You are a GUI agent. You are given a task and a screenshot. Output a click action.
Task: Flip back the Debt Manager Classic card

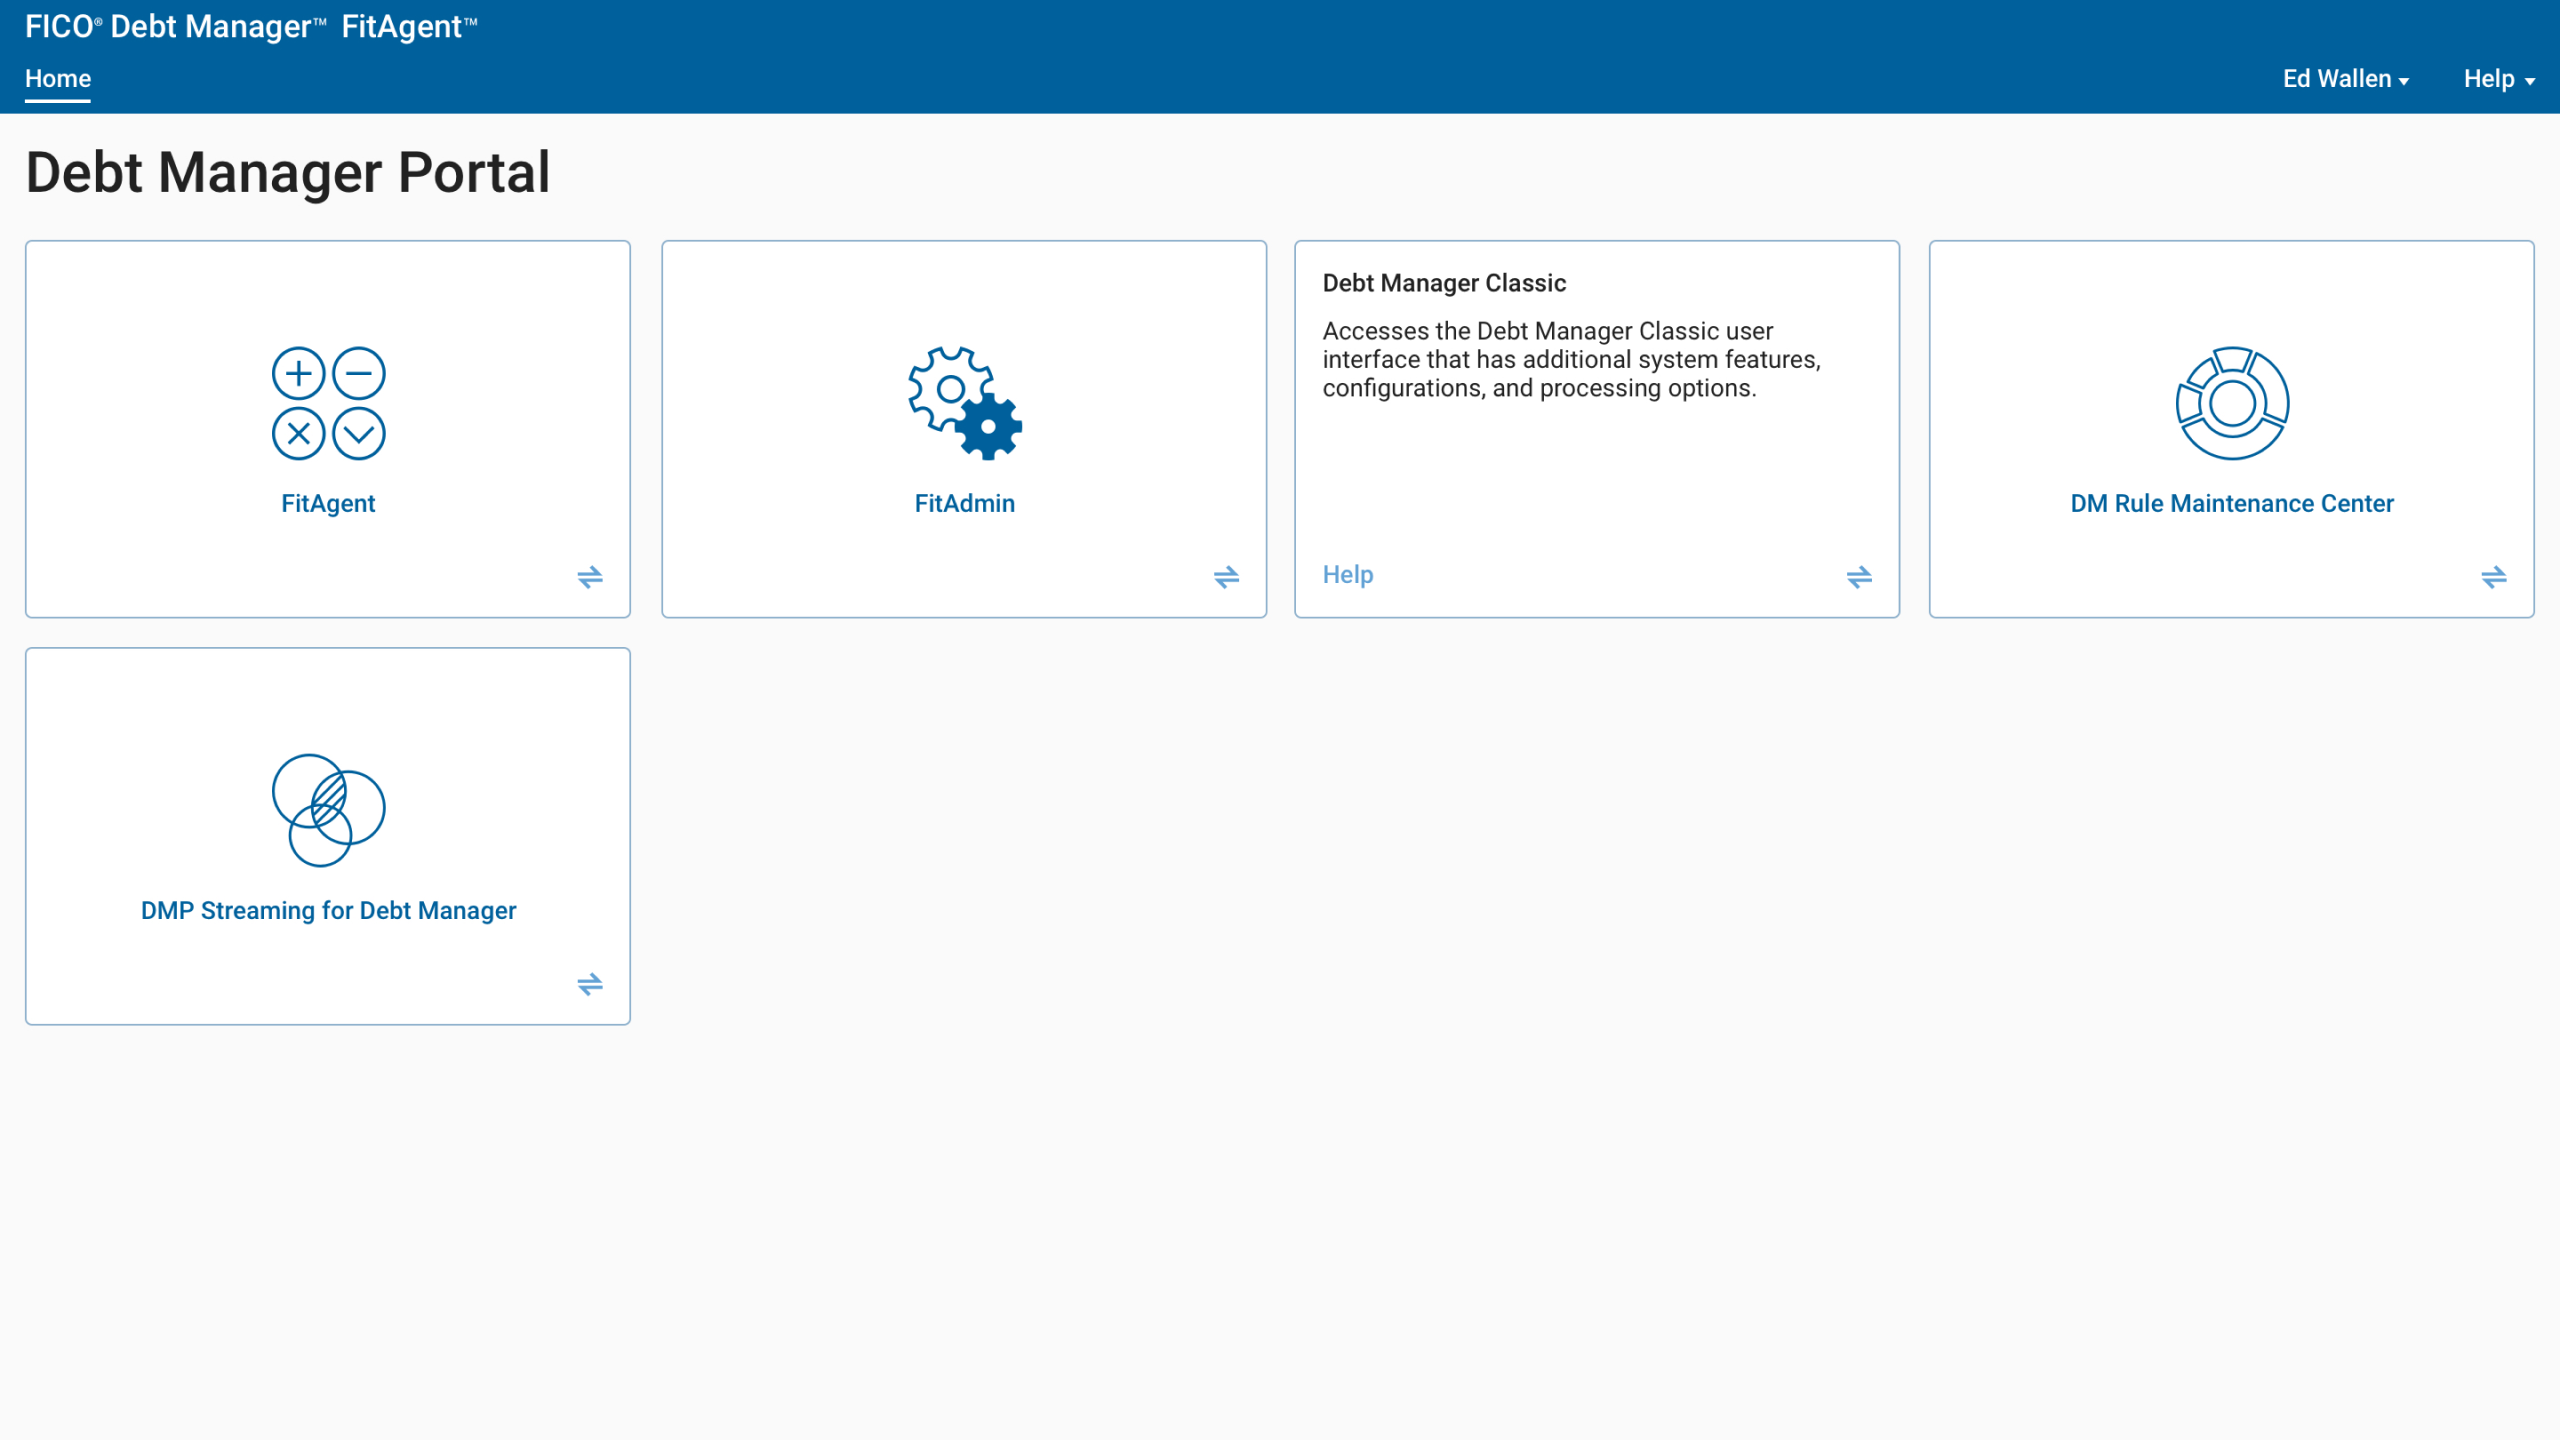point(1859,577)
